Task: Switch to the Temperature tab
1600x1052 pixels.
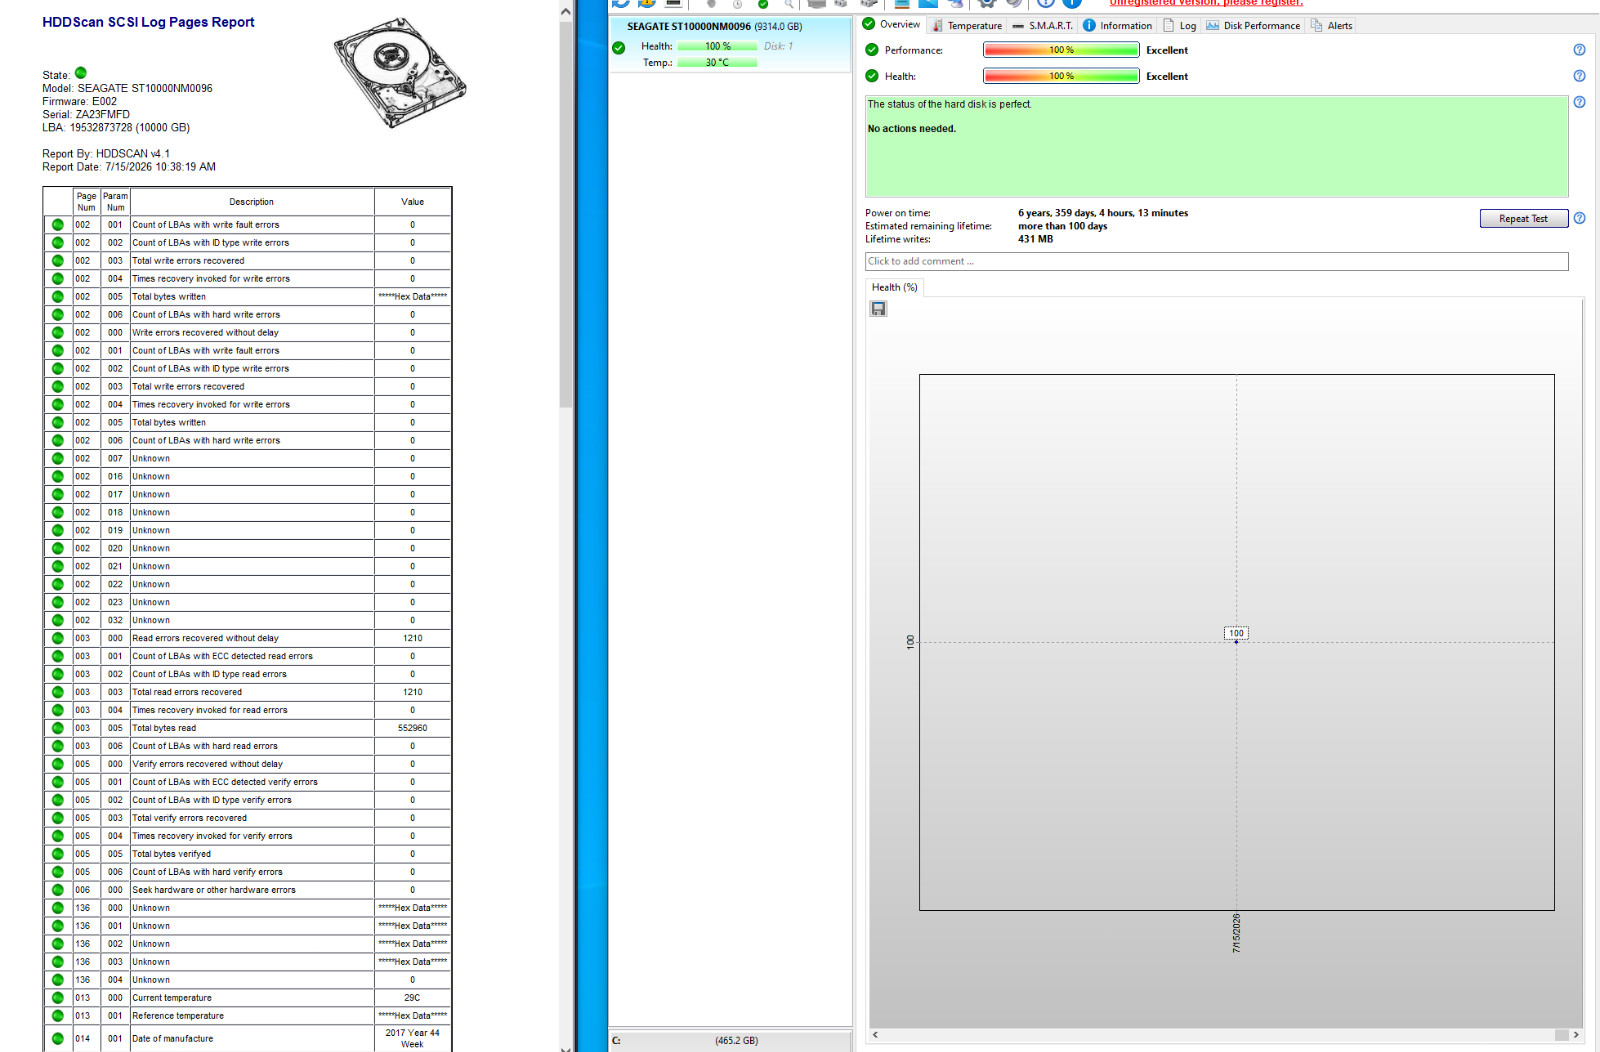Action: (x=966, y=26)
